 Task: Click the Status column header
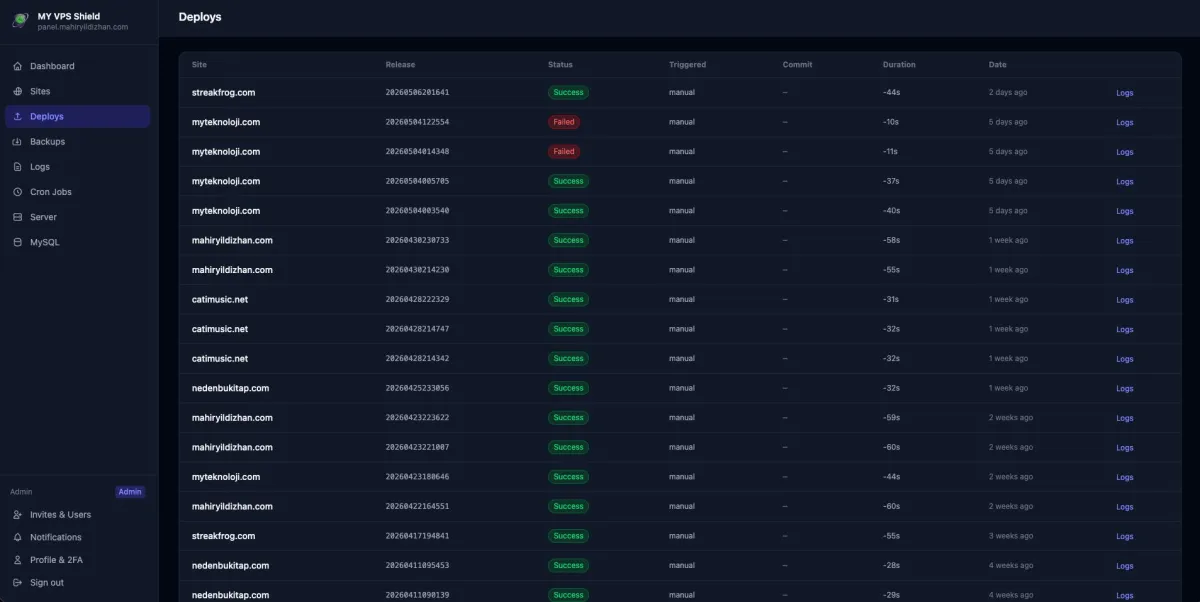point(560,65)
